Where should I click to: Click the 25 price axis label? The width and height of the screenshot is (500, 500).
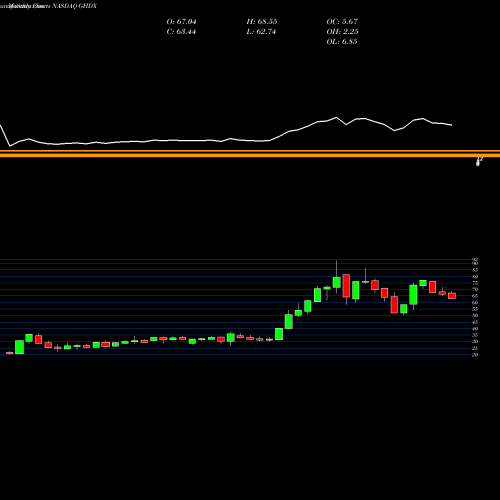[x=475, y=348]
